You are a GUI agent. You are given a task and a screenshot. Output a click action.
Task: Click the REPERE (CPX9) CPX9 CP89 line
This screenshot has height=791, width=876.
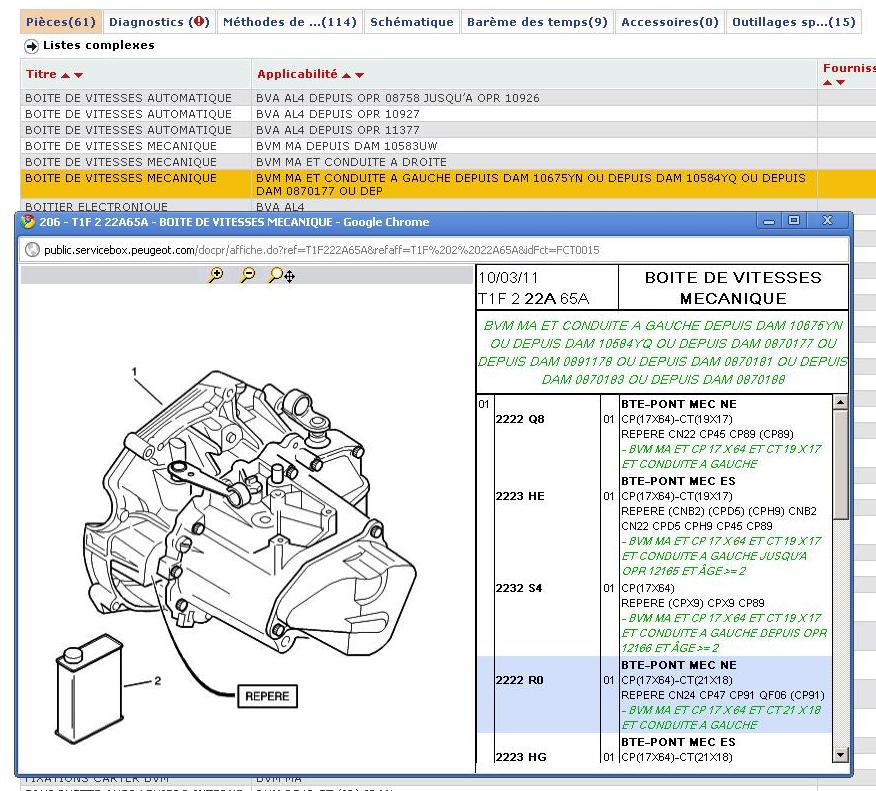click(x=693, y=603)
